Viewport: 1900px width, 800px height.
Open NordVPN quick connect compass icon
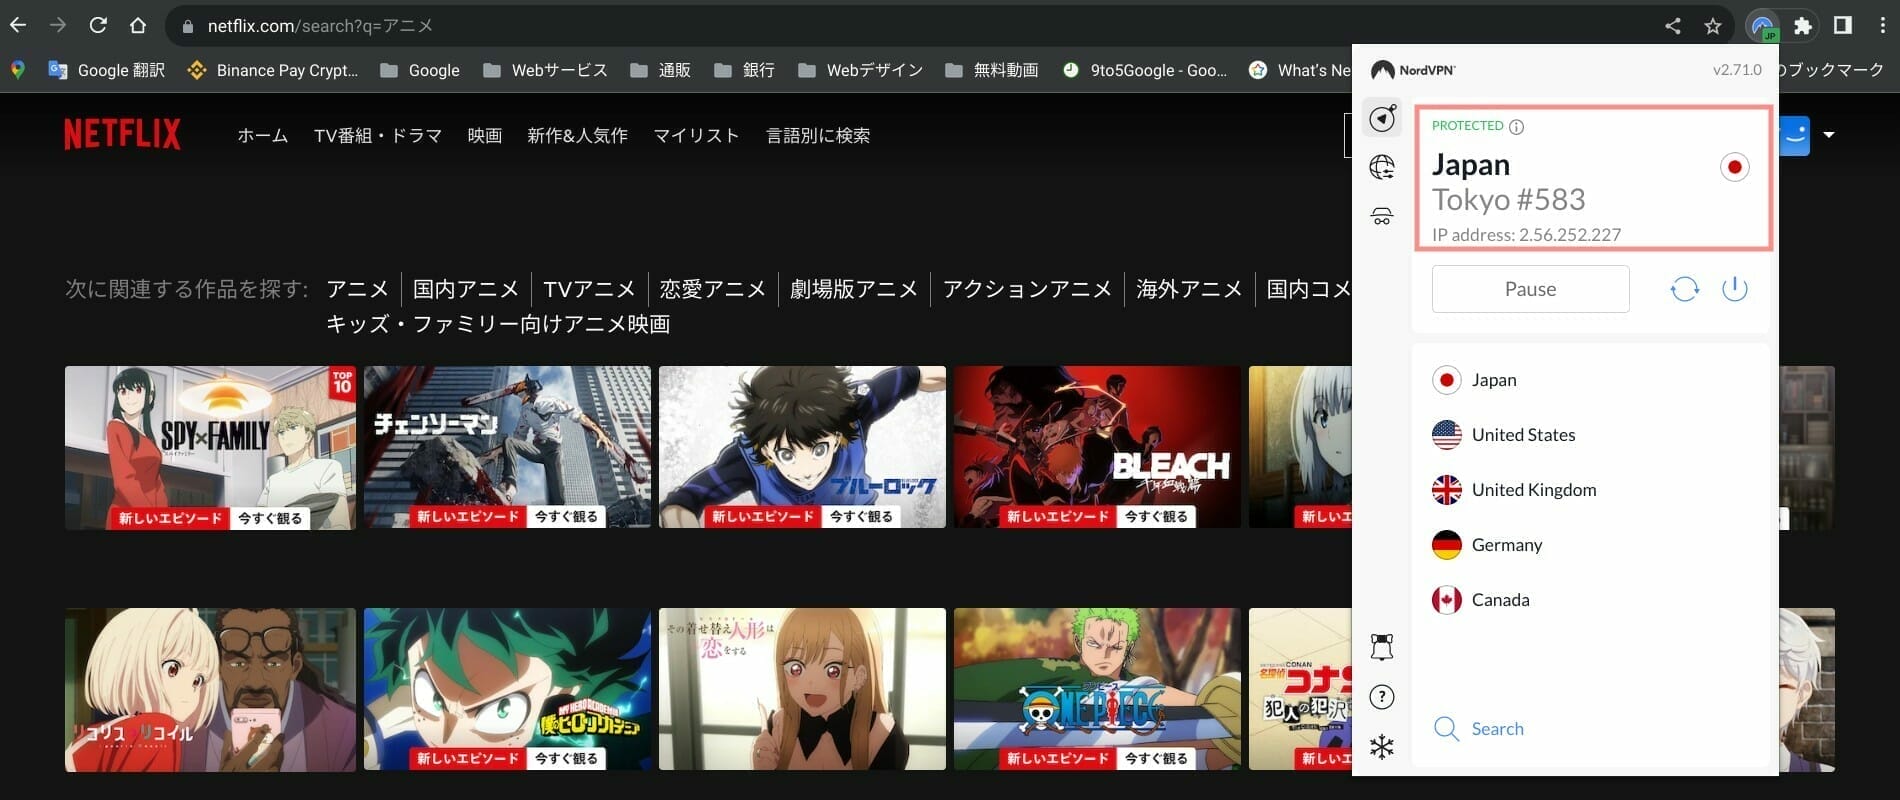[1382, 118]
